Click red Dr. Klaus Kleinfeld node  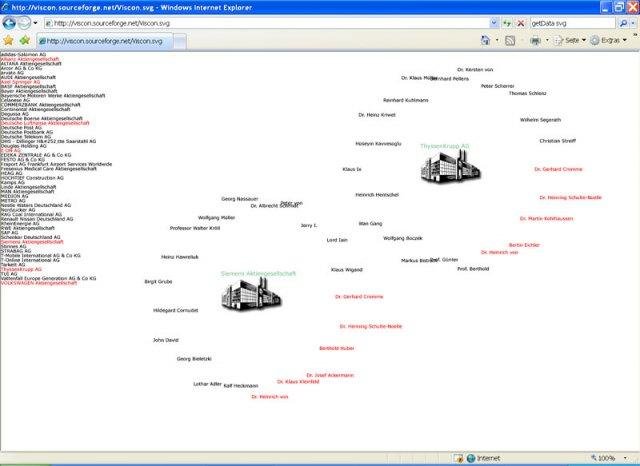pos(298,382)
